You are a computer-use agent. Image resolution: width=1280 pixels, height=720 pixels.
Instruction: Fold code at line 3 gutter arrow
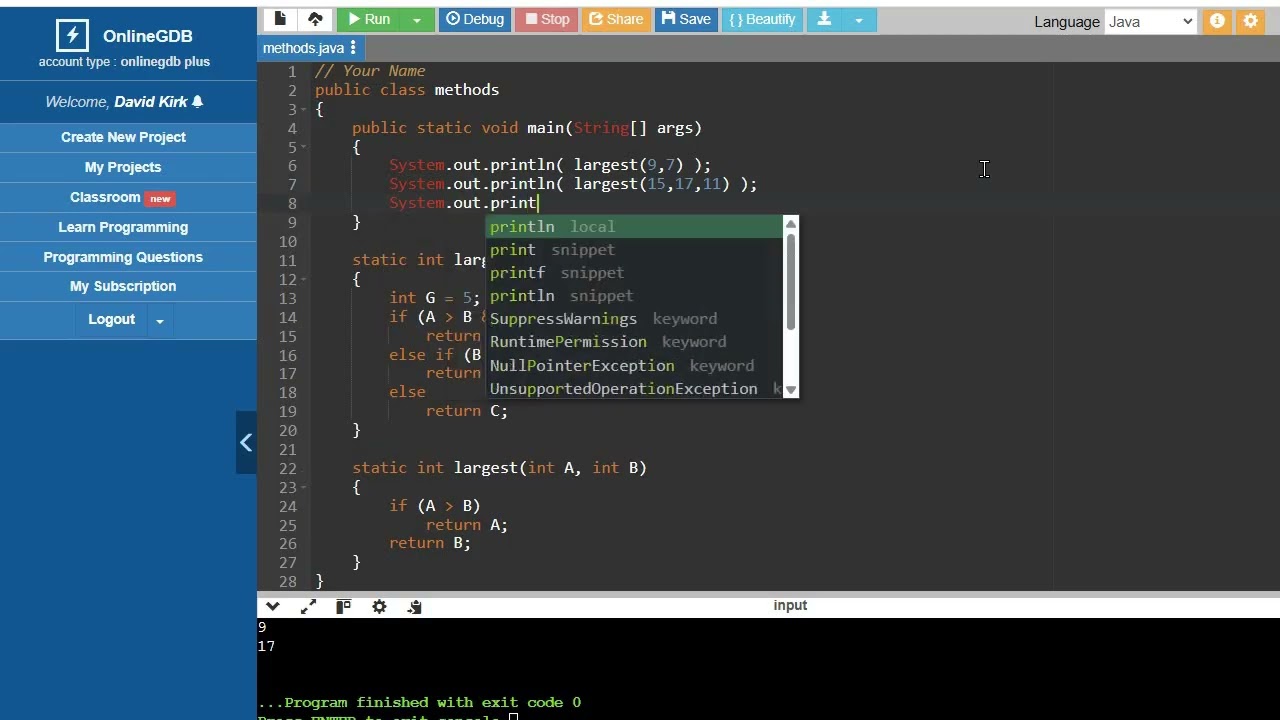click(x=304, y=109)
